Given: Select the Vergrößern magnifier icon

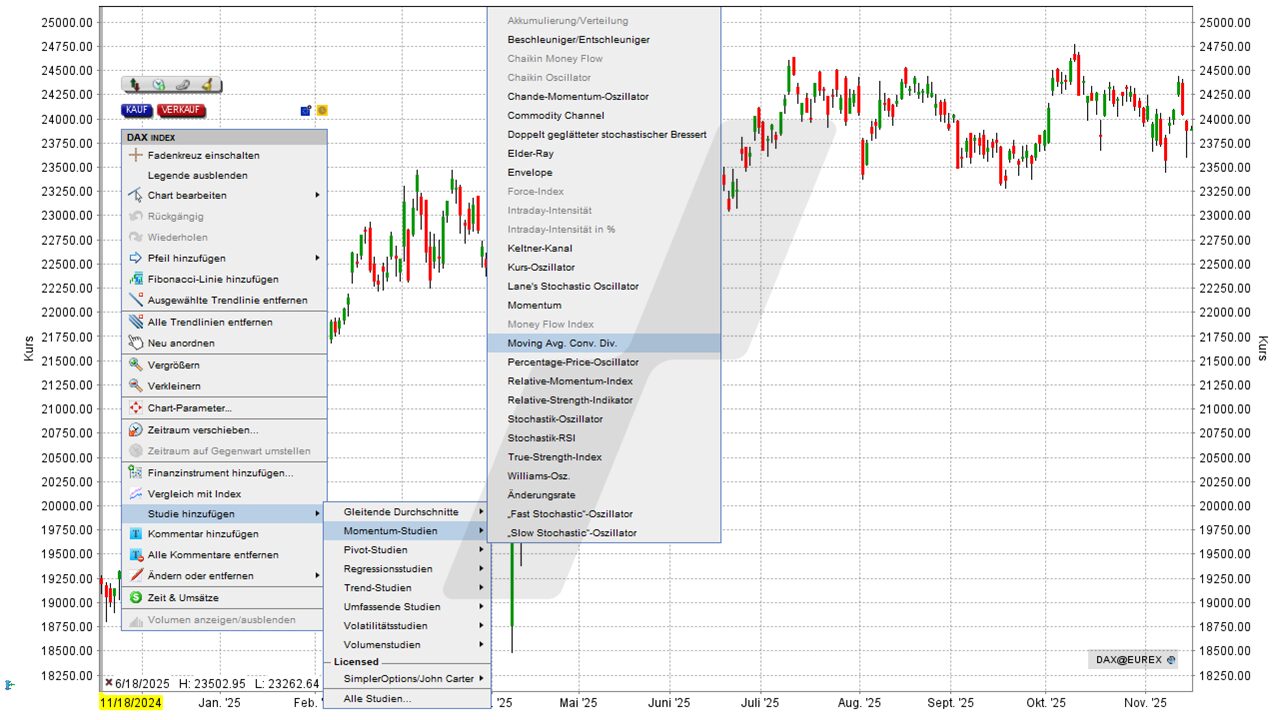Looking at the screenshot, I should (134, 364).
